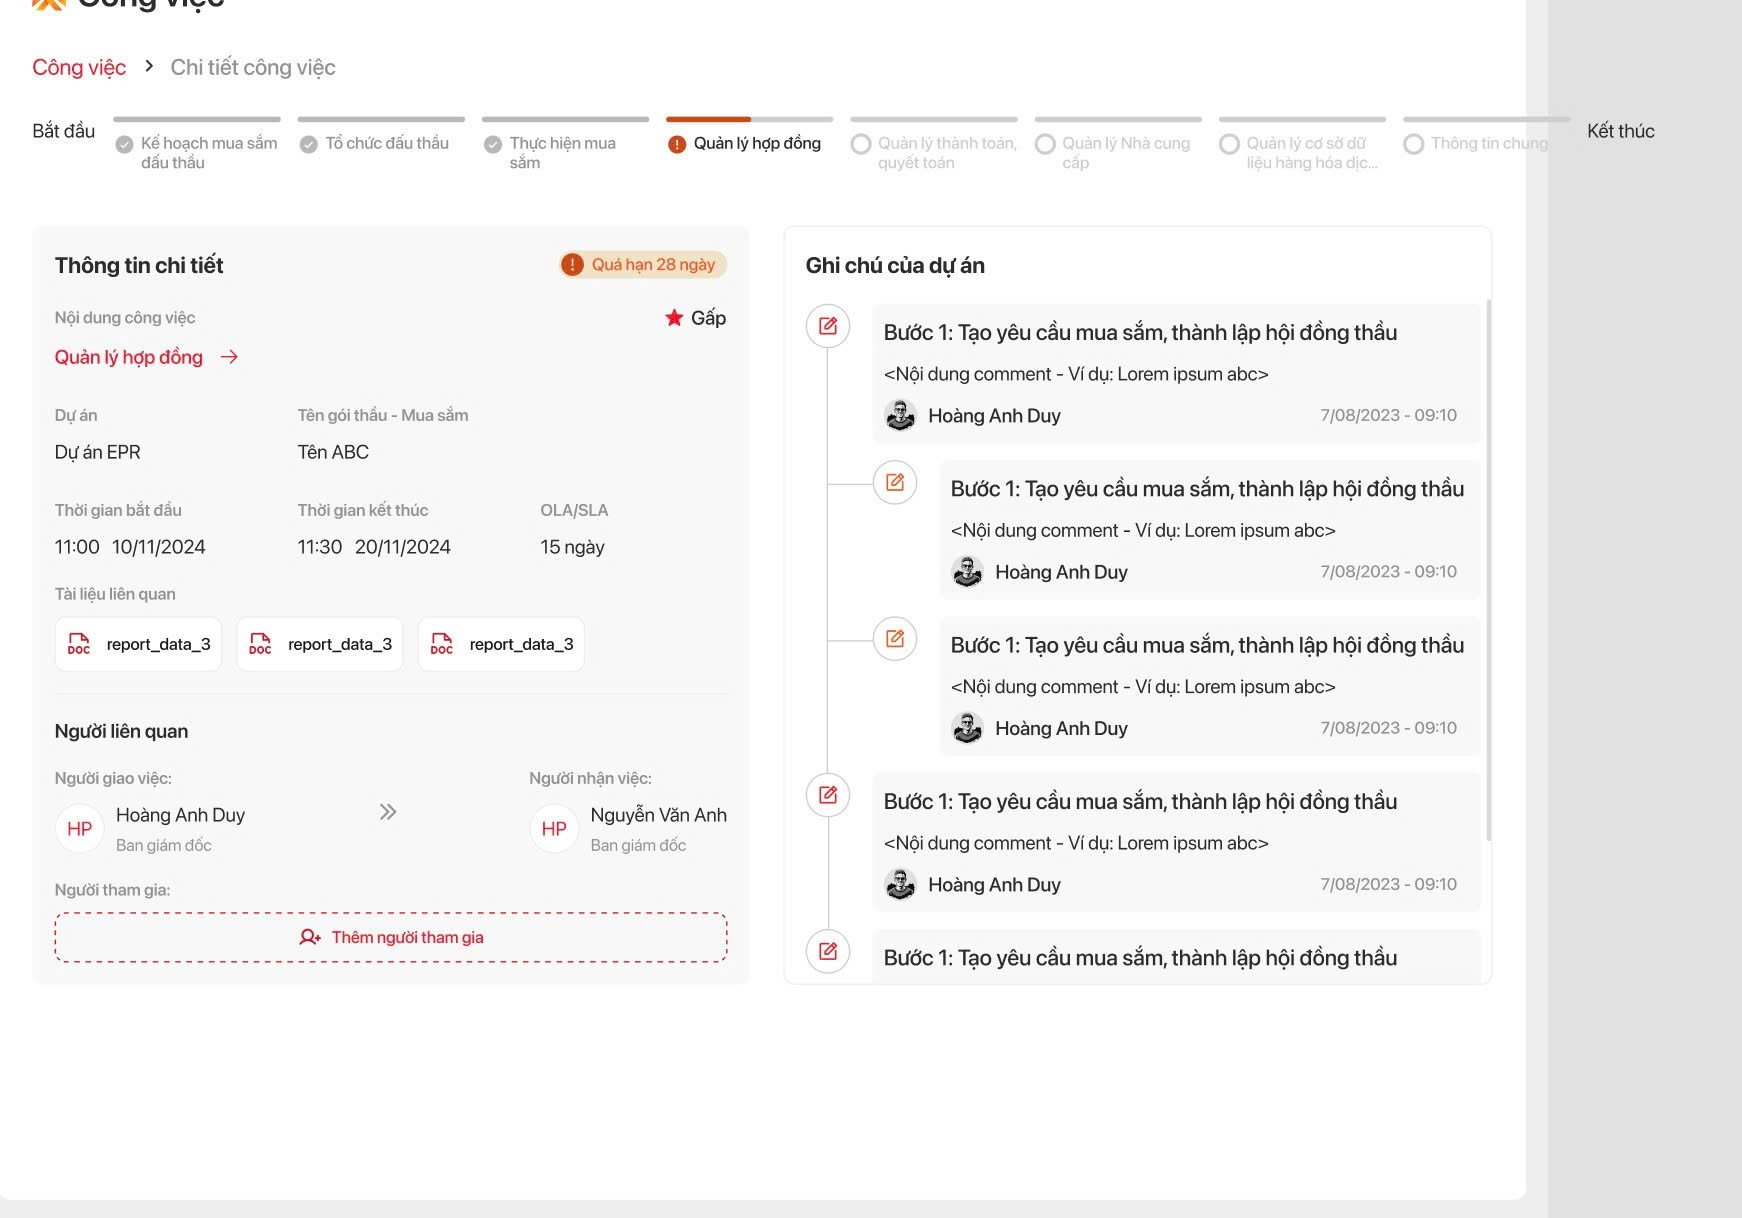Click edit icon of first project note

point(828,326)
